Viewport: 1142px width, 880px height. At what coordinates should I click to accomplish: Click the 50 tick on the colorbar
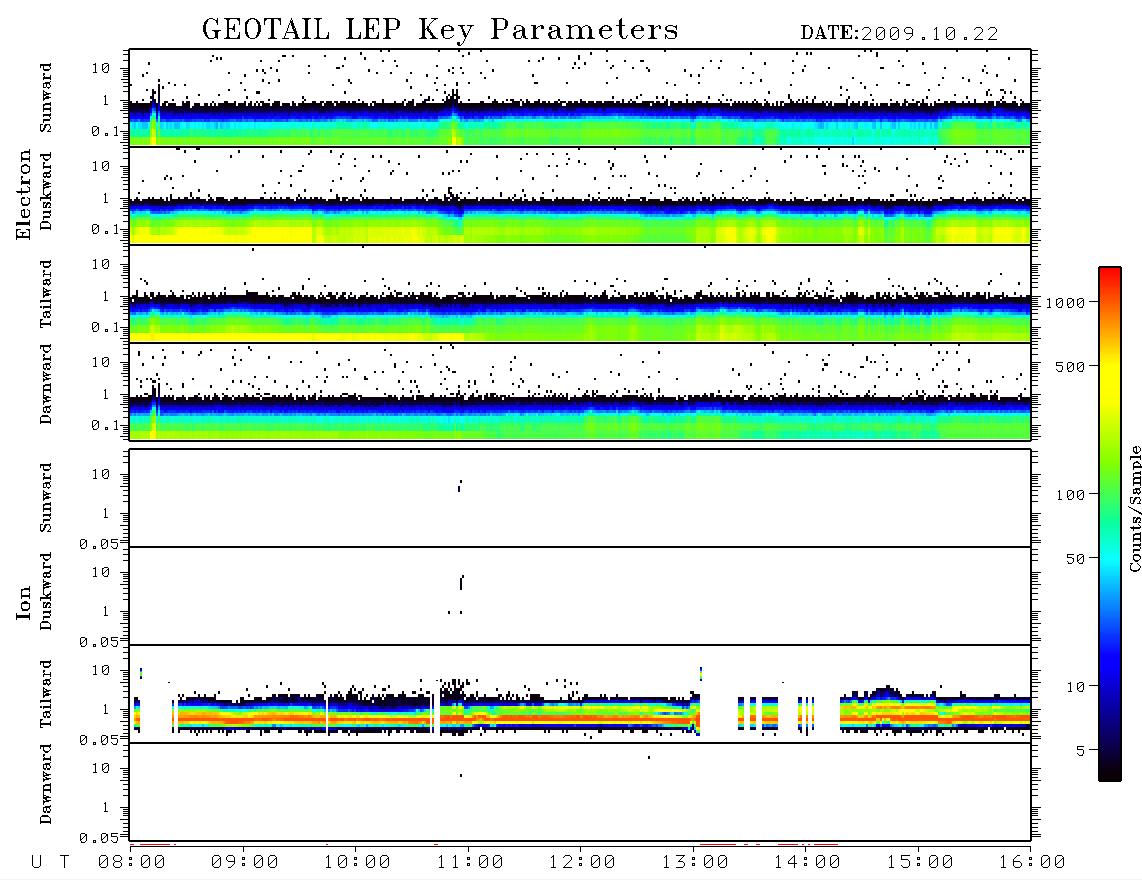click(1074, 559)
